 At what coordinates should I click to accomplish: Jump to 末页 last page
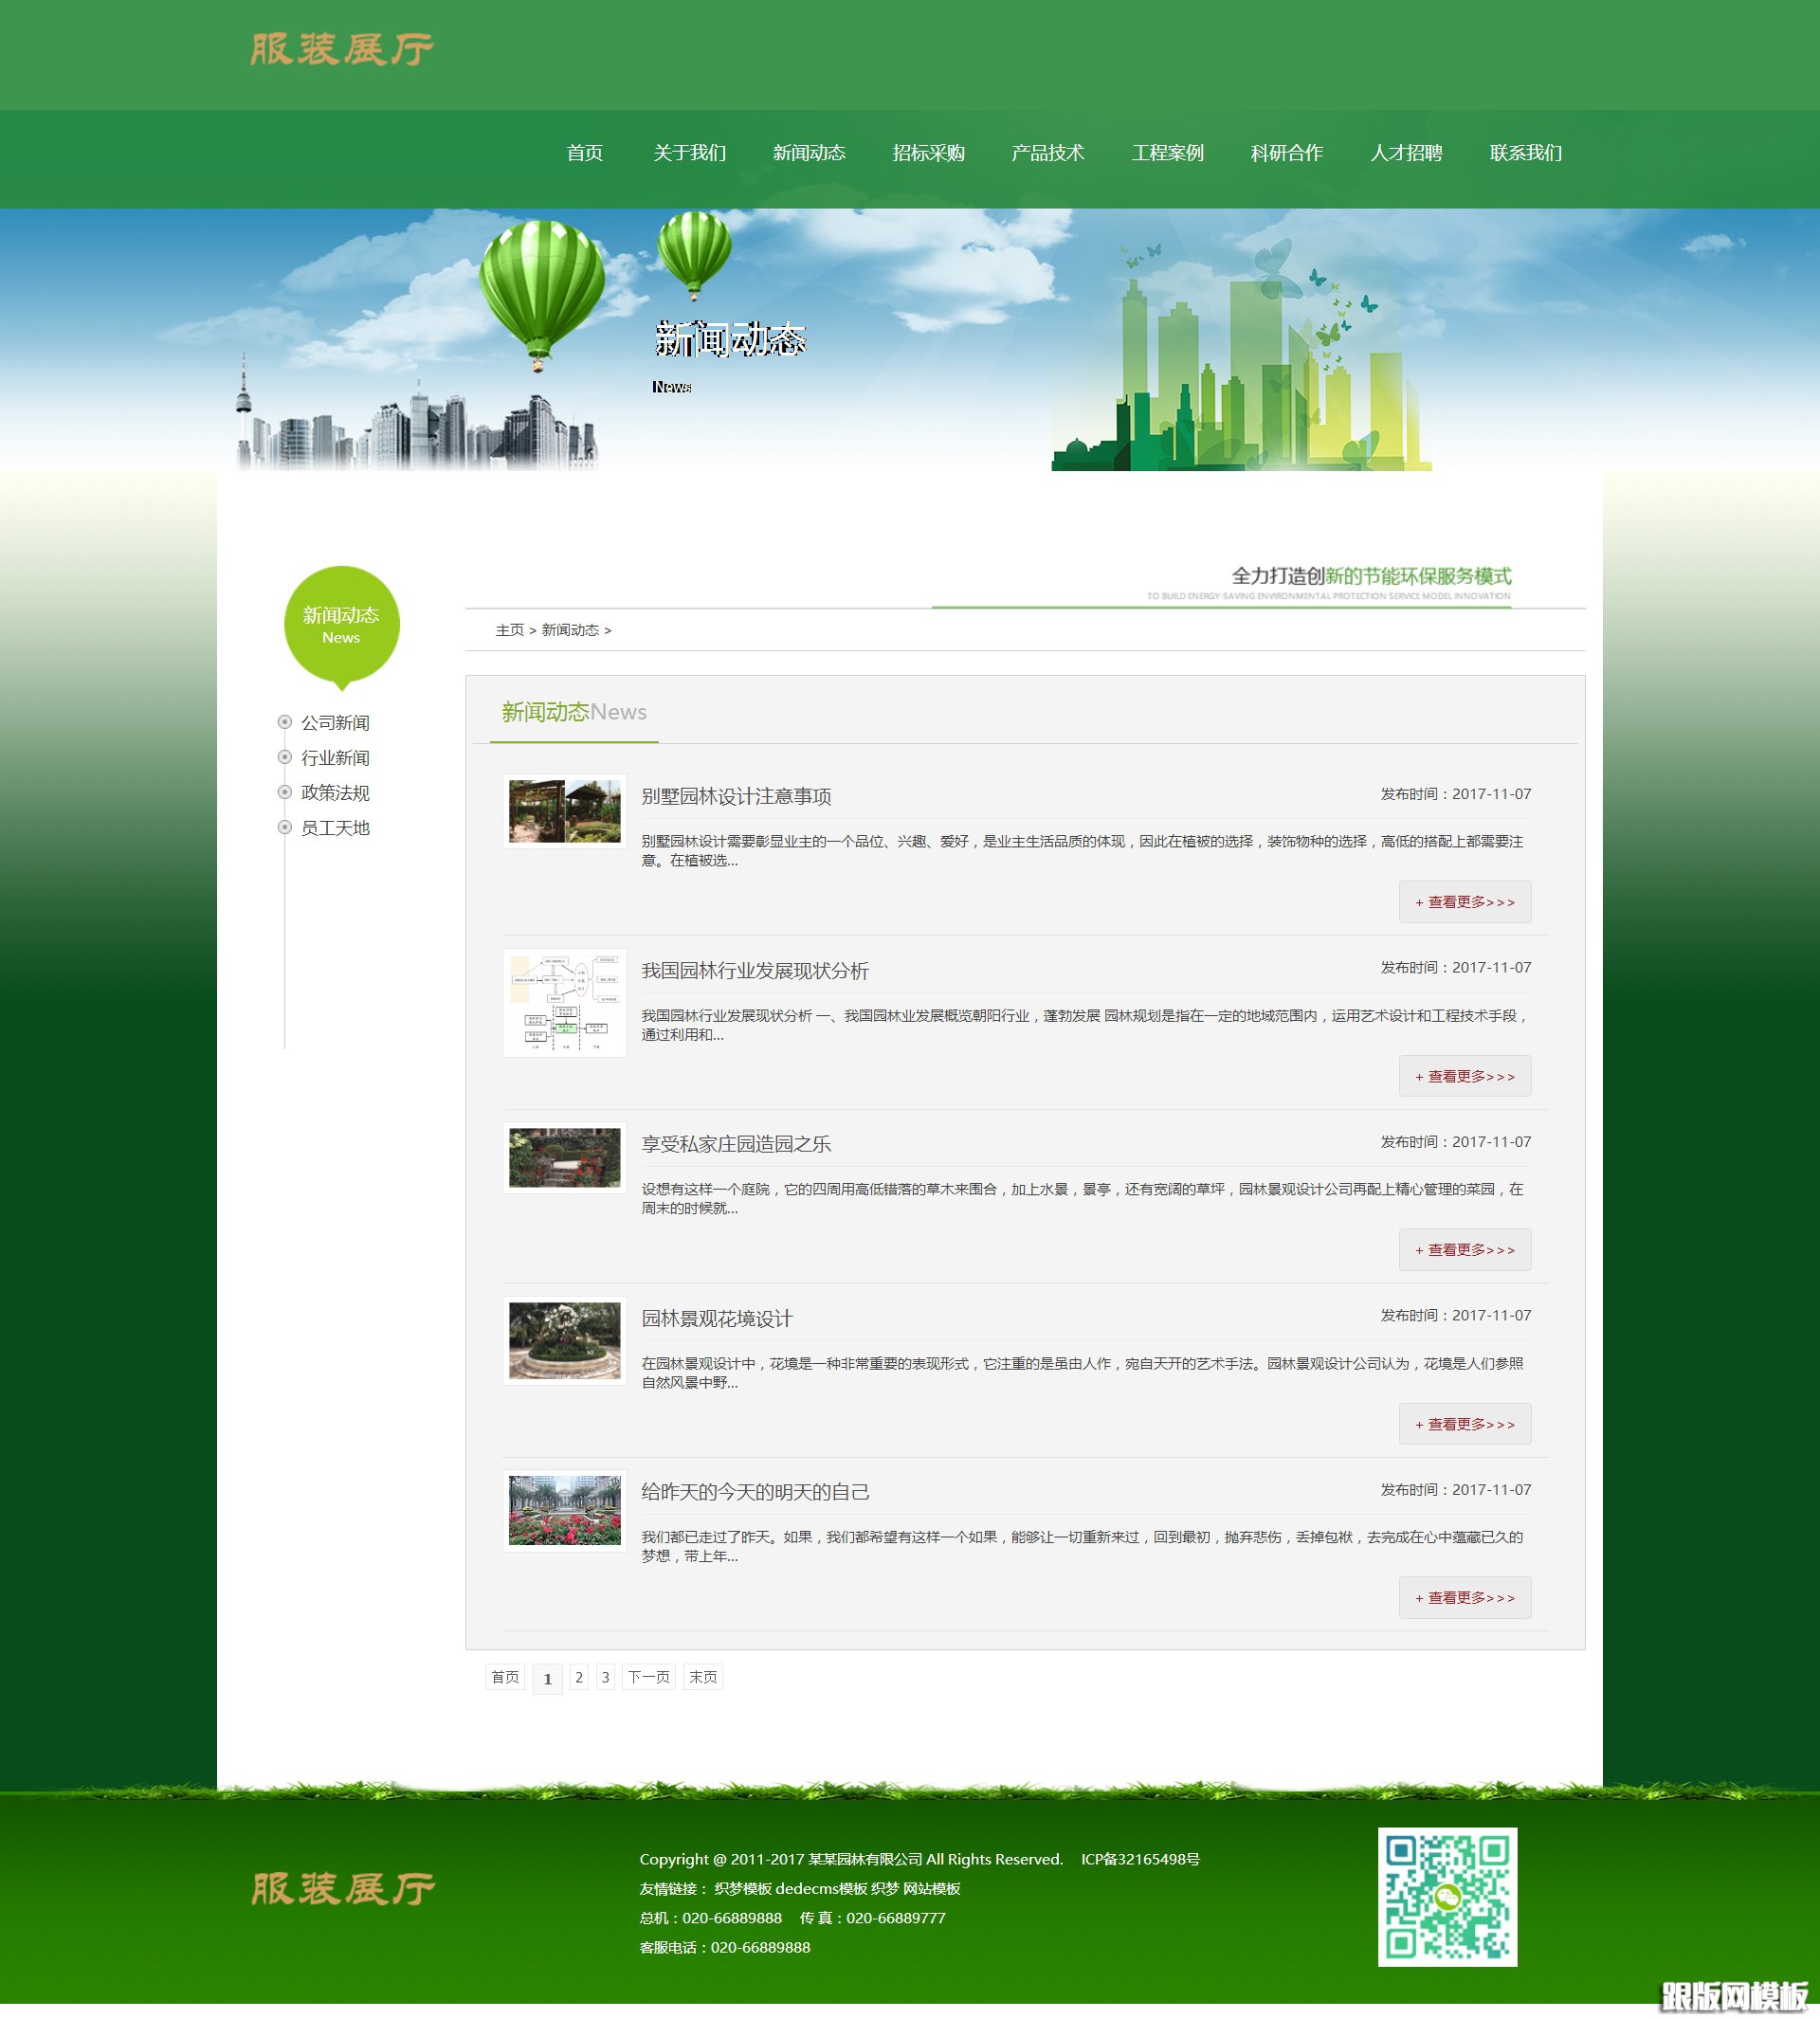(702, 1677)
